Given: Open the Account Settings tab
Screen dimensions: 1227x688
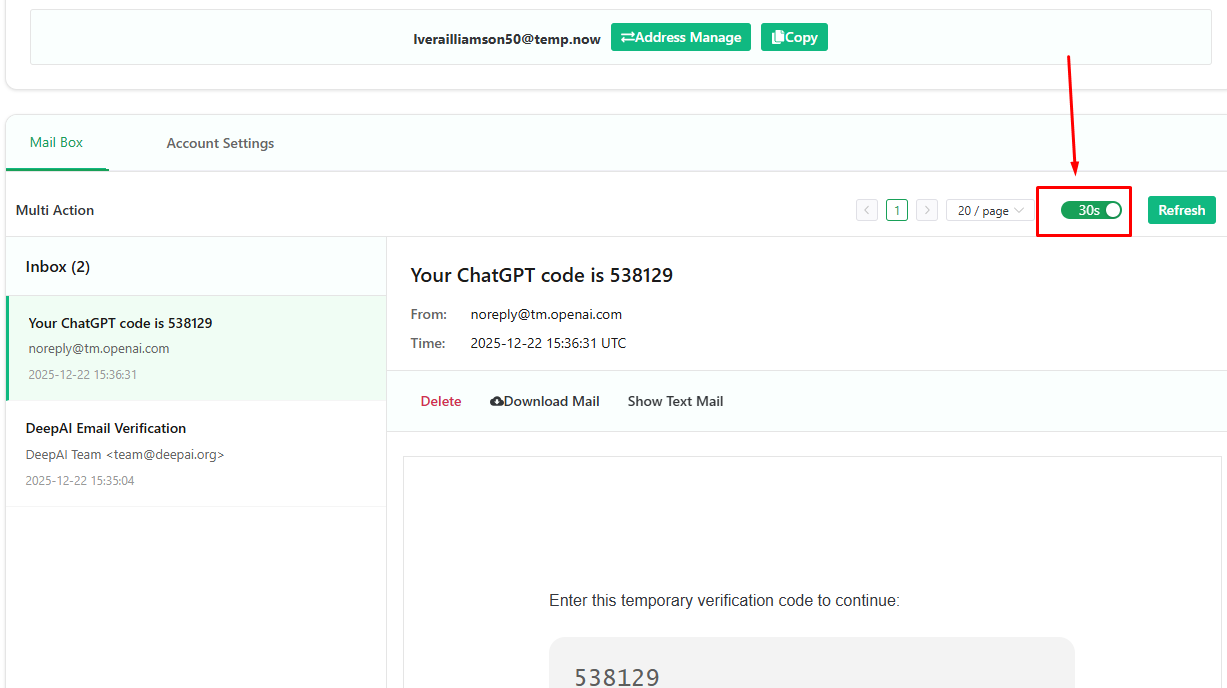Looking at the screenshot, I should [220, 143].
